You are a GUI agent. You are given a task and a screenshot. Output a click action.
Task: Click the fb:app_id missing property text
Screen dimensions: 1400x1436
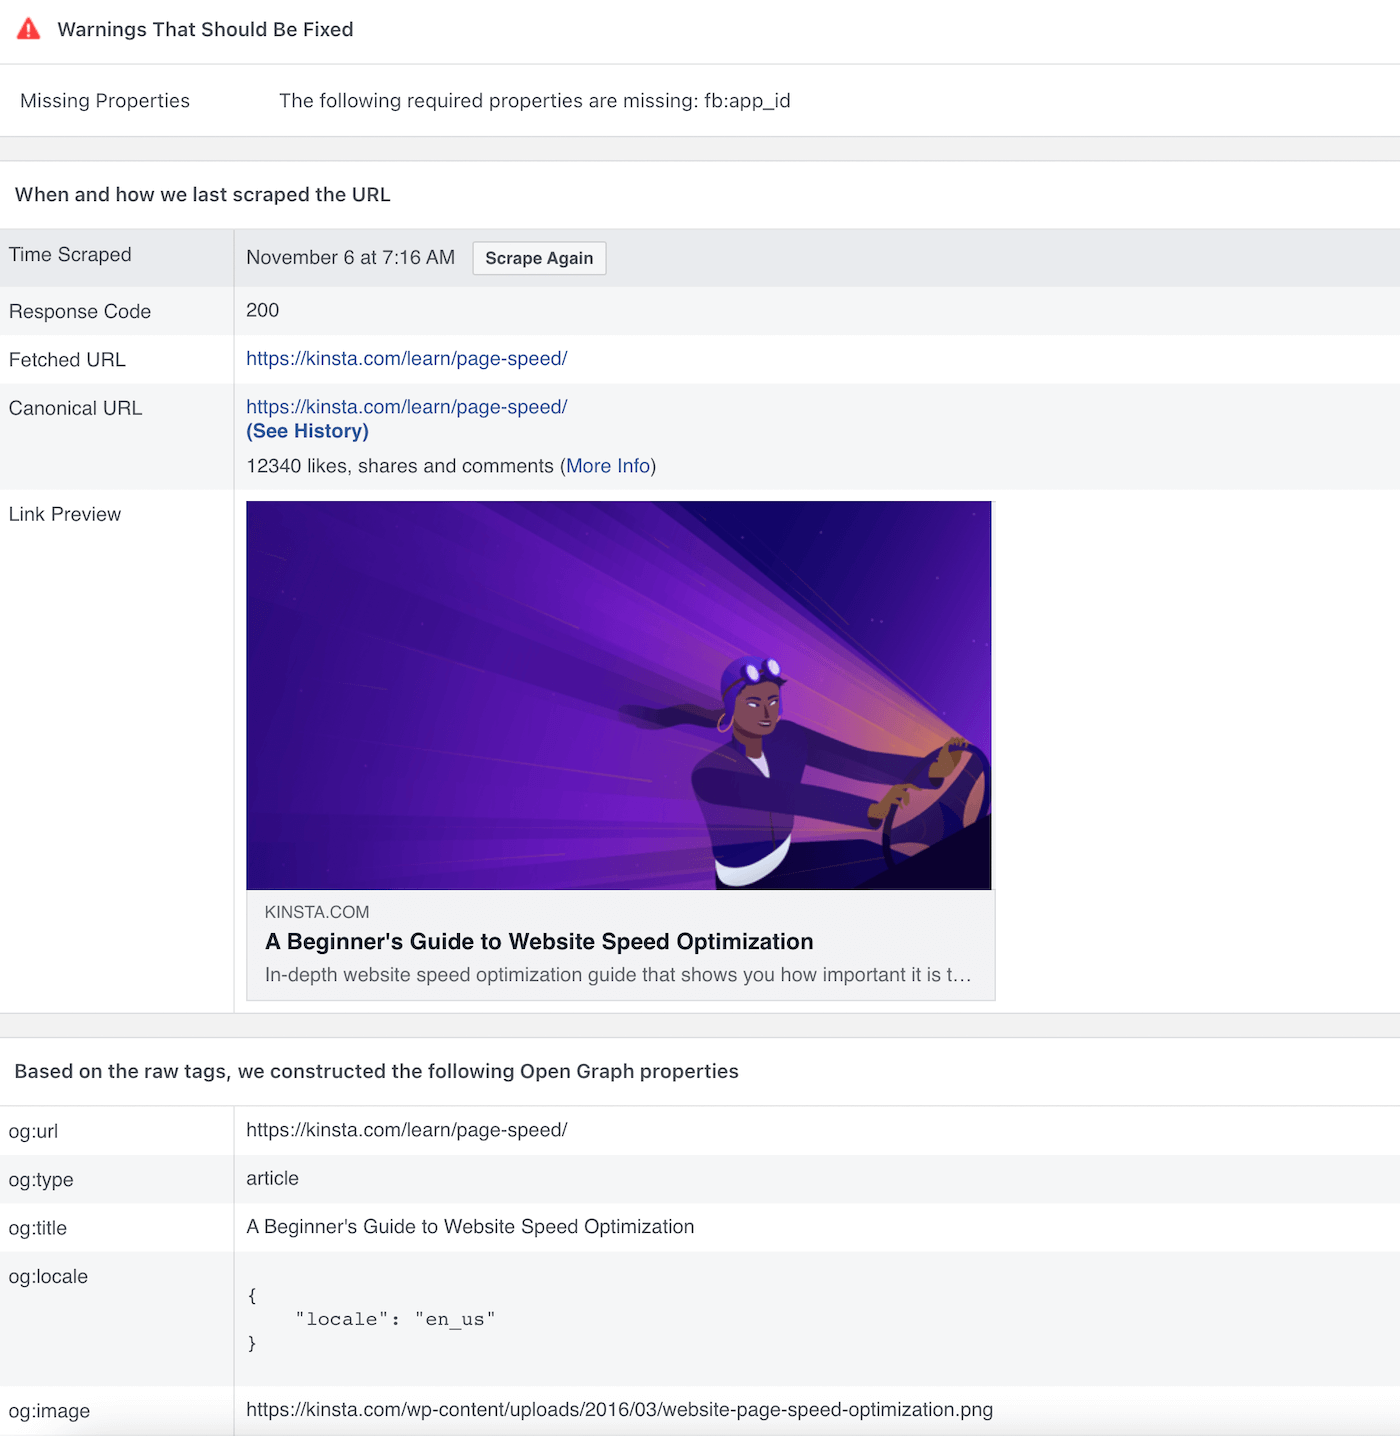click(x=746, y=100)
